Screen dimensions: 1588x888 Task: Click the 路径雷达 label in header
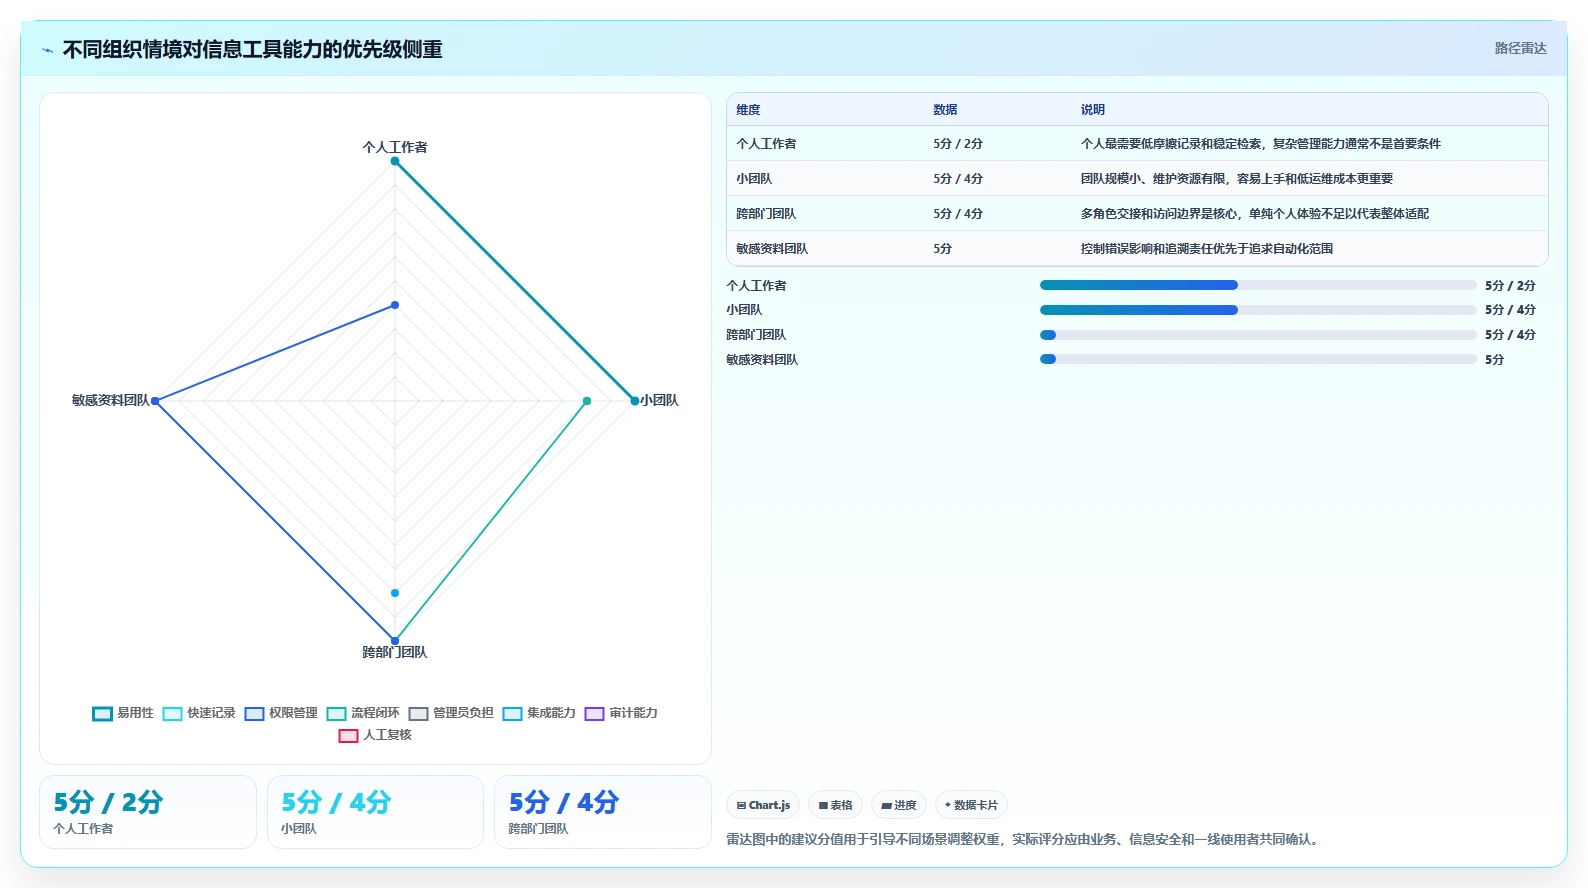coord(1520,48)
